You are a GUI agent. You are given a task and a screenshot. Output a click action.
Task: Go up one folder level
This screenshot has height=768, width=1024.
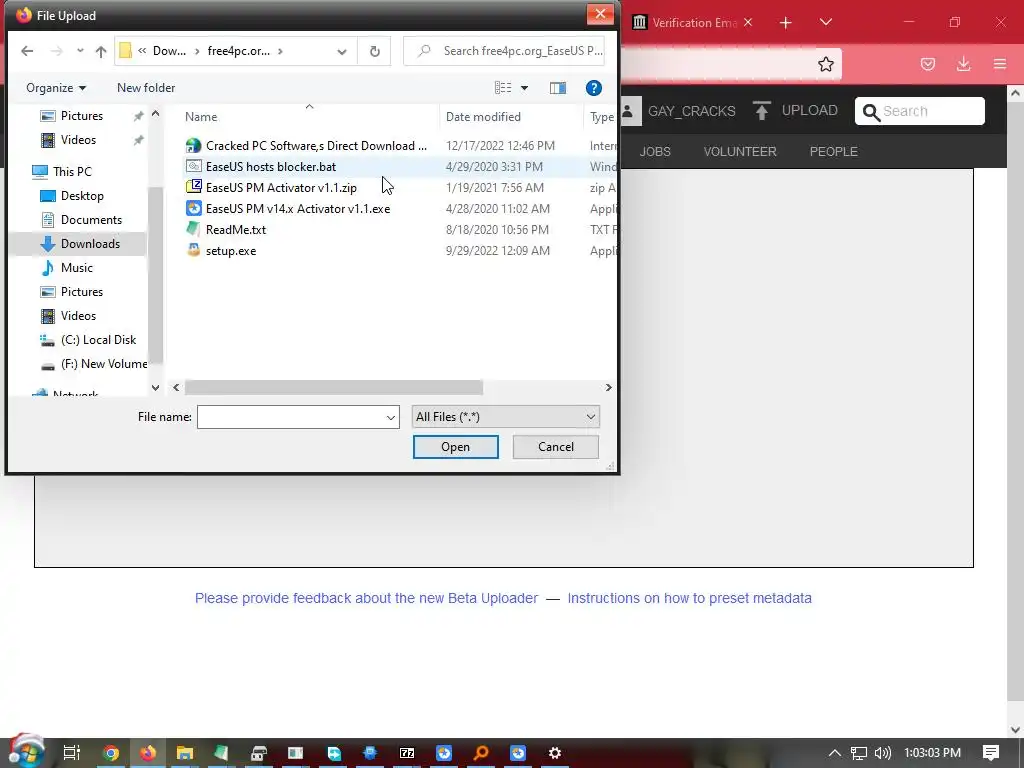click(101, 51)
